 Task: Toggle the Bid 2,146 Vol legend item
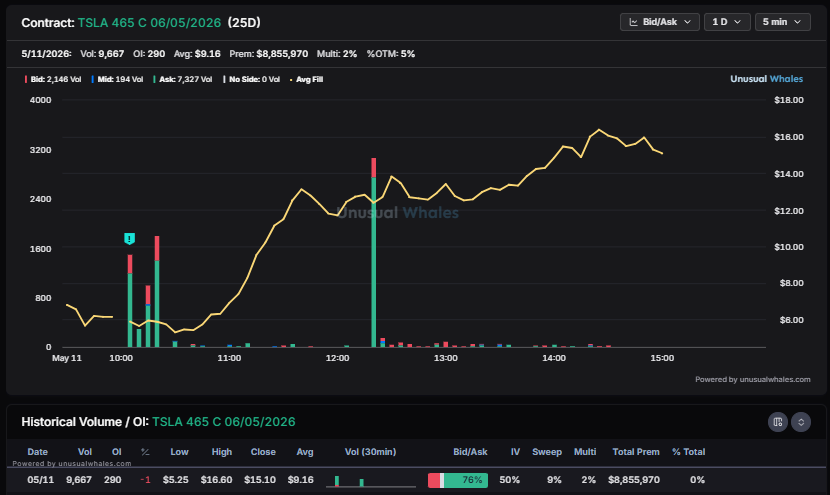pyautogui.click(x=53, y=79)
